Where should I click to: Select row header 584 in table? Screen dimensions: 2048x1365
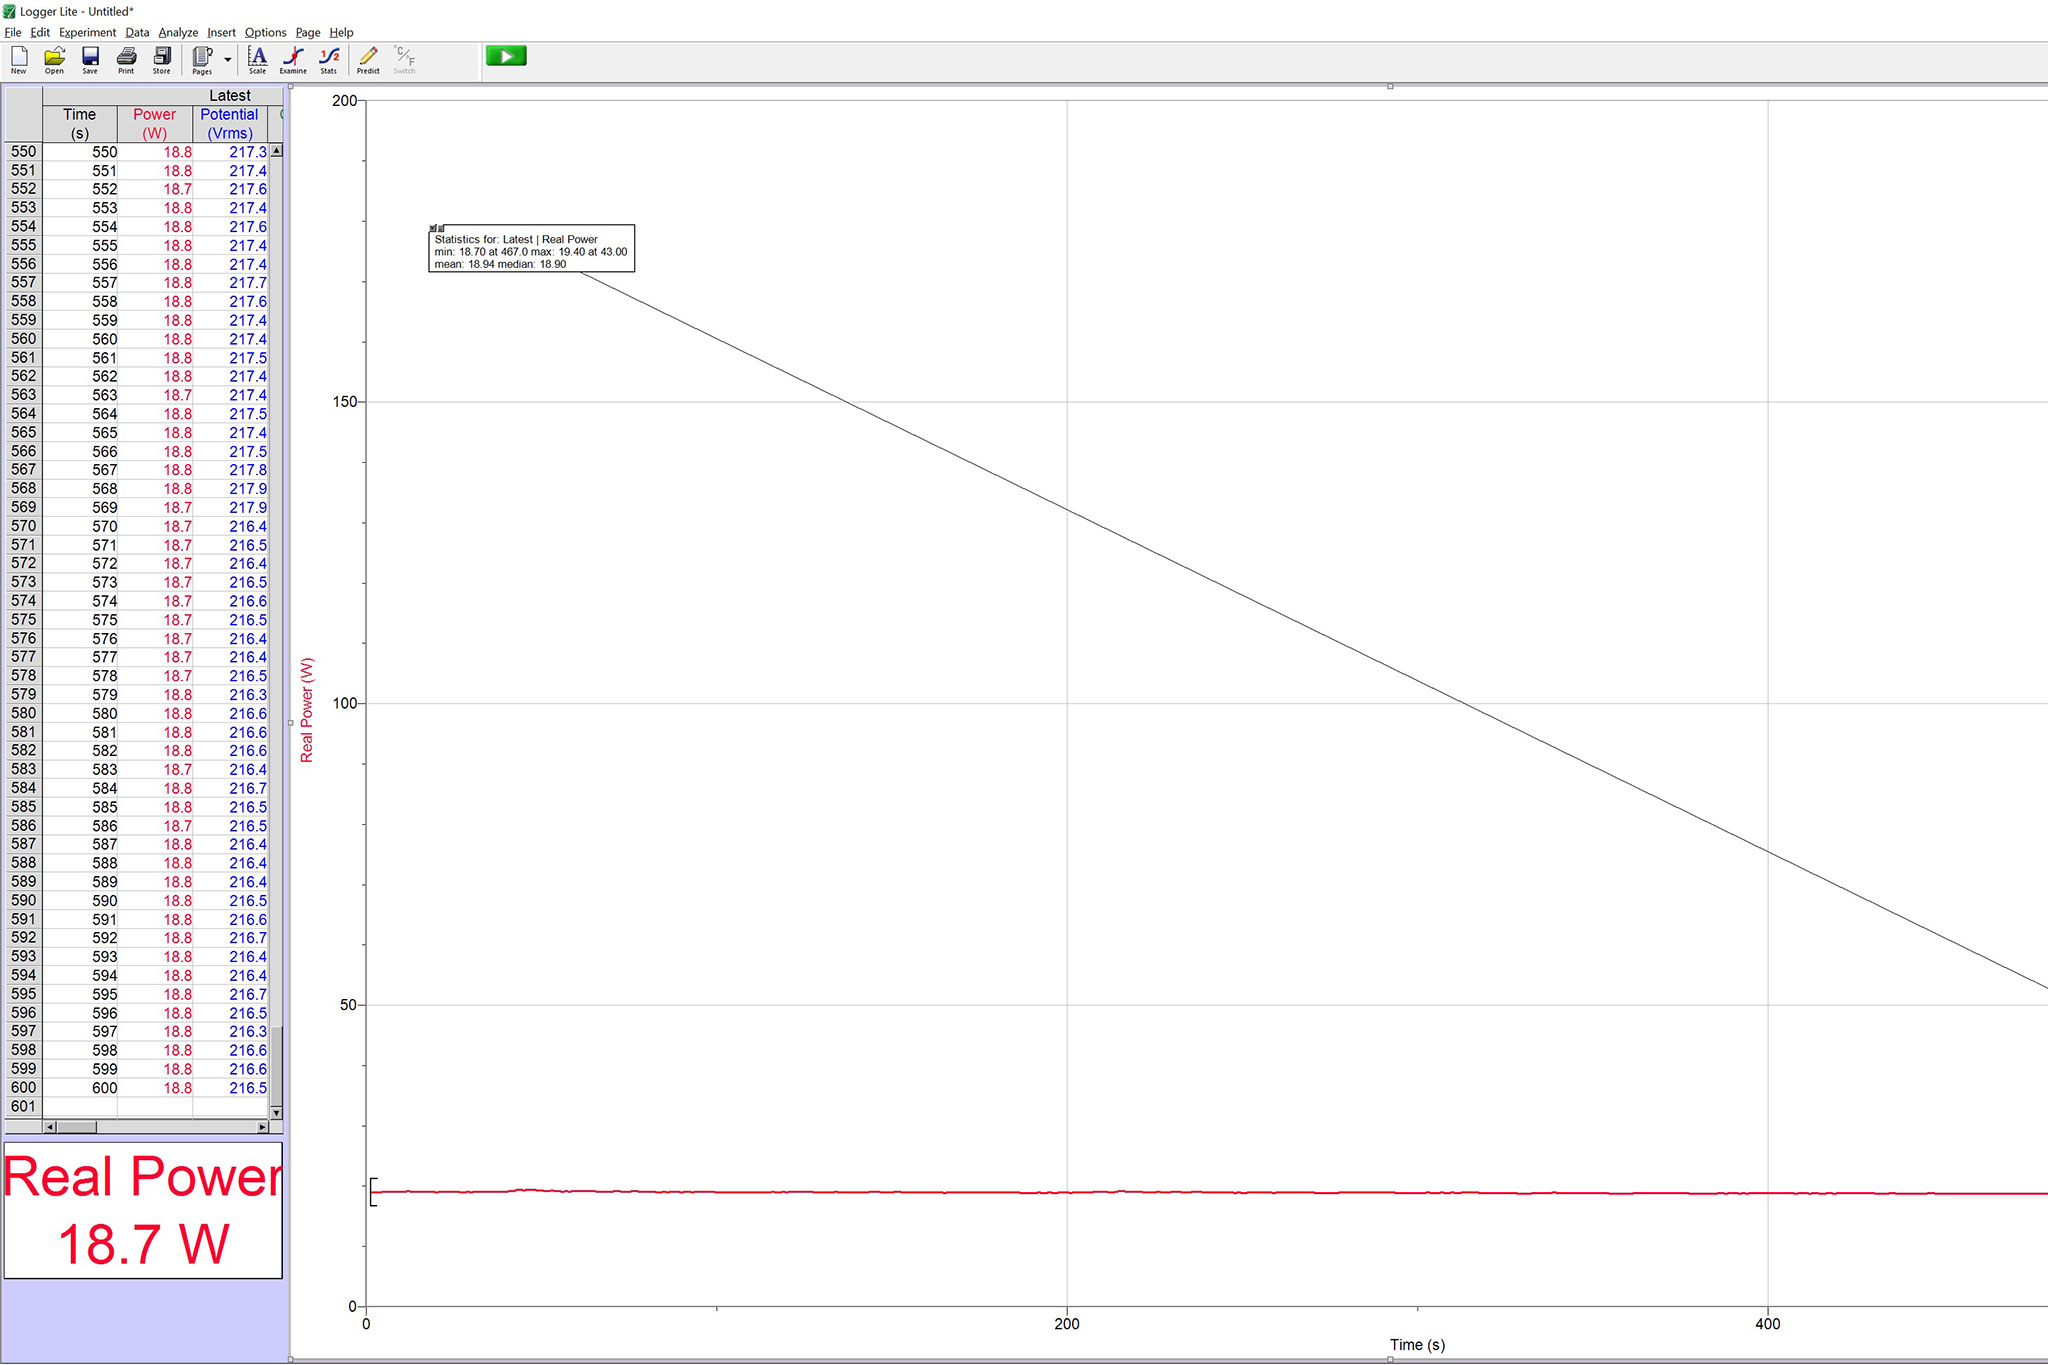(23, 788)
